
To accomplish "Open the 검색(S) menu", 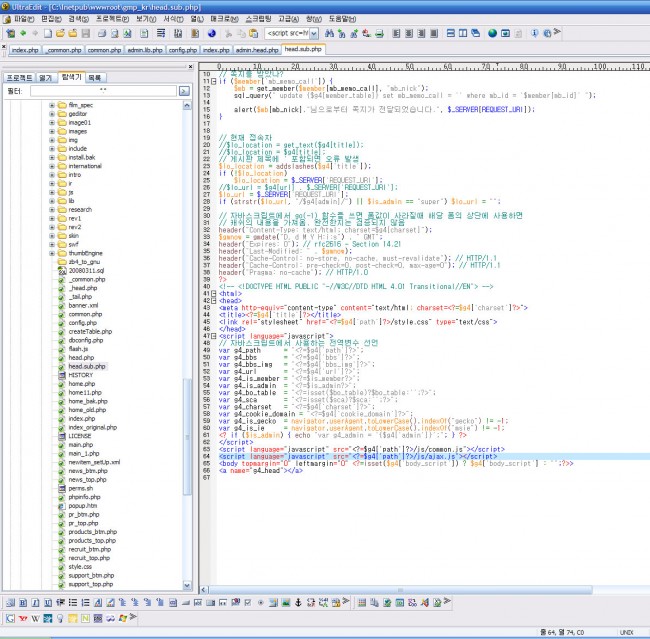I will point(77,18).
